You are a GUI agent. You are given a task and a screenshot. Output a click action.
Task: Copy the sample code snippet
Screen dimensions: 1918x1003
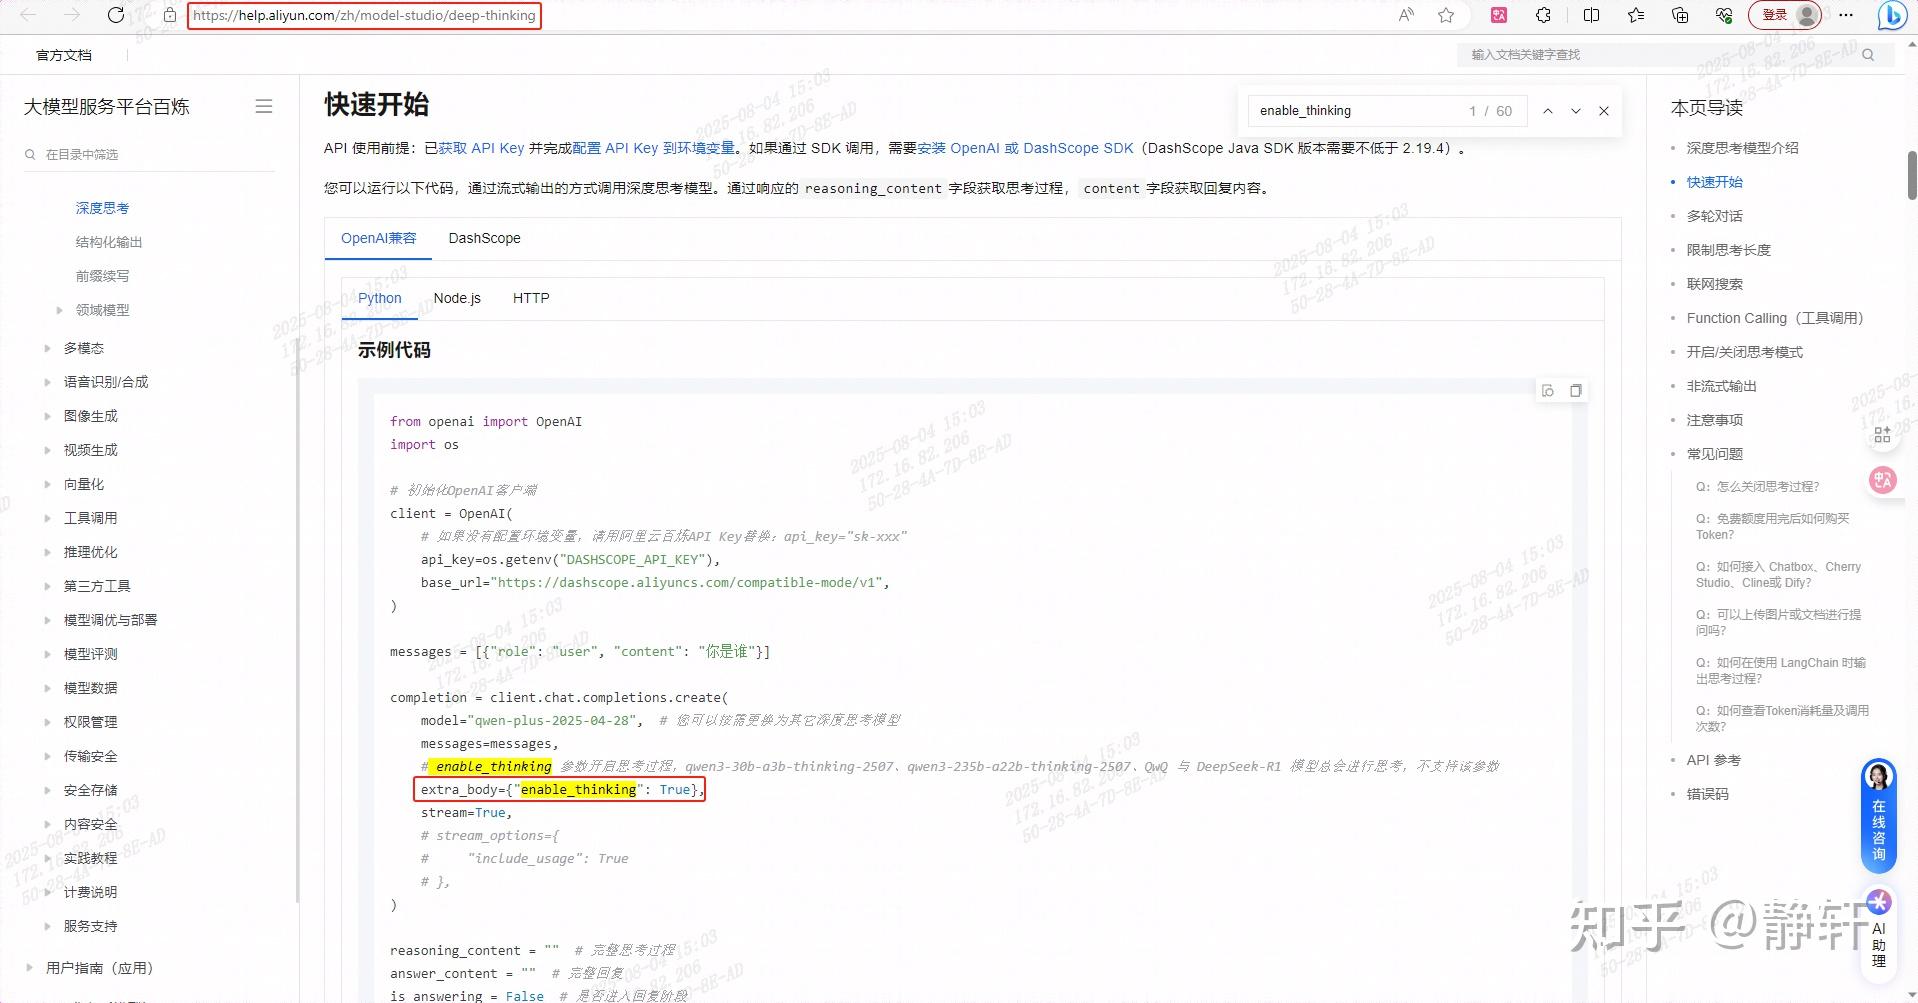1576,390
